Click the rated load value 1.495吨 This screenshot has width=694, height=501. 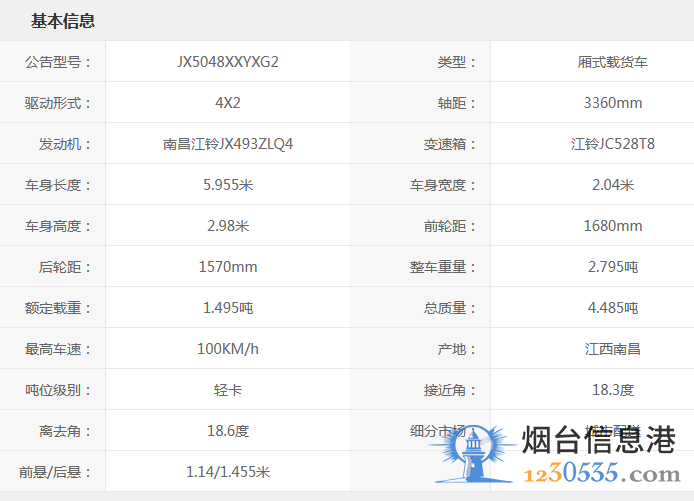coord(228,308)
